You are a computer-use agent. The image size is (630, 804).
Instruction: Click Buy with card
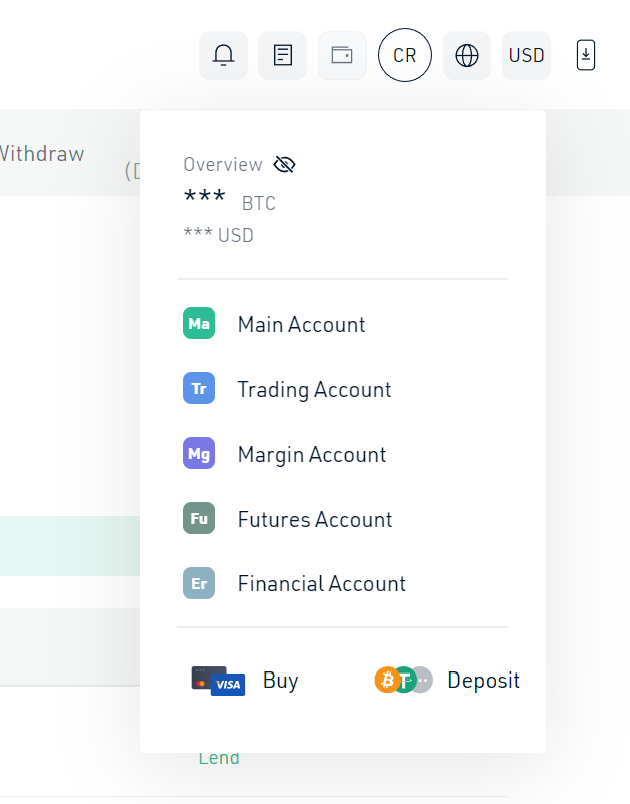click(x=245, y=680)
